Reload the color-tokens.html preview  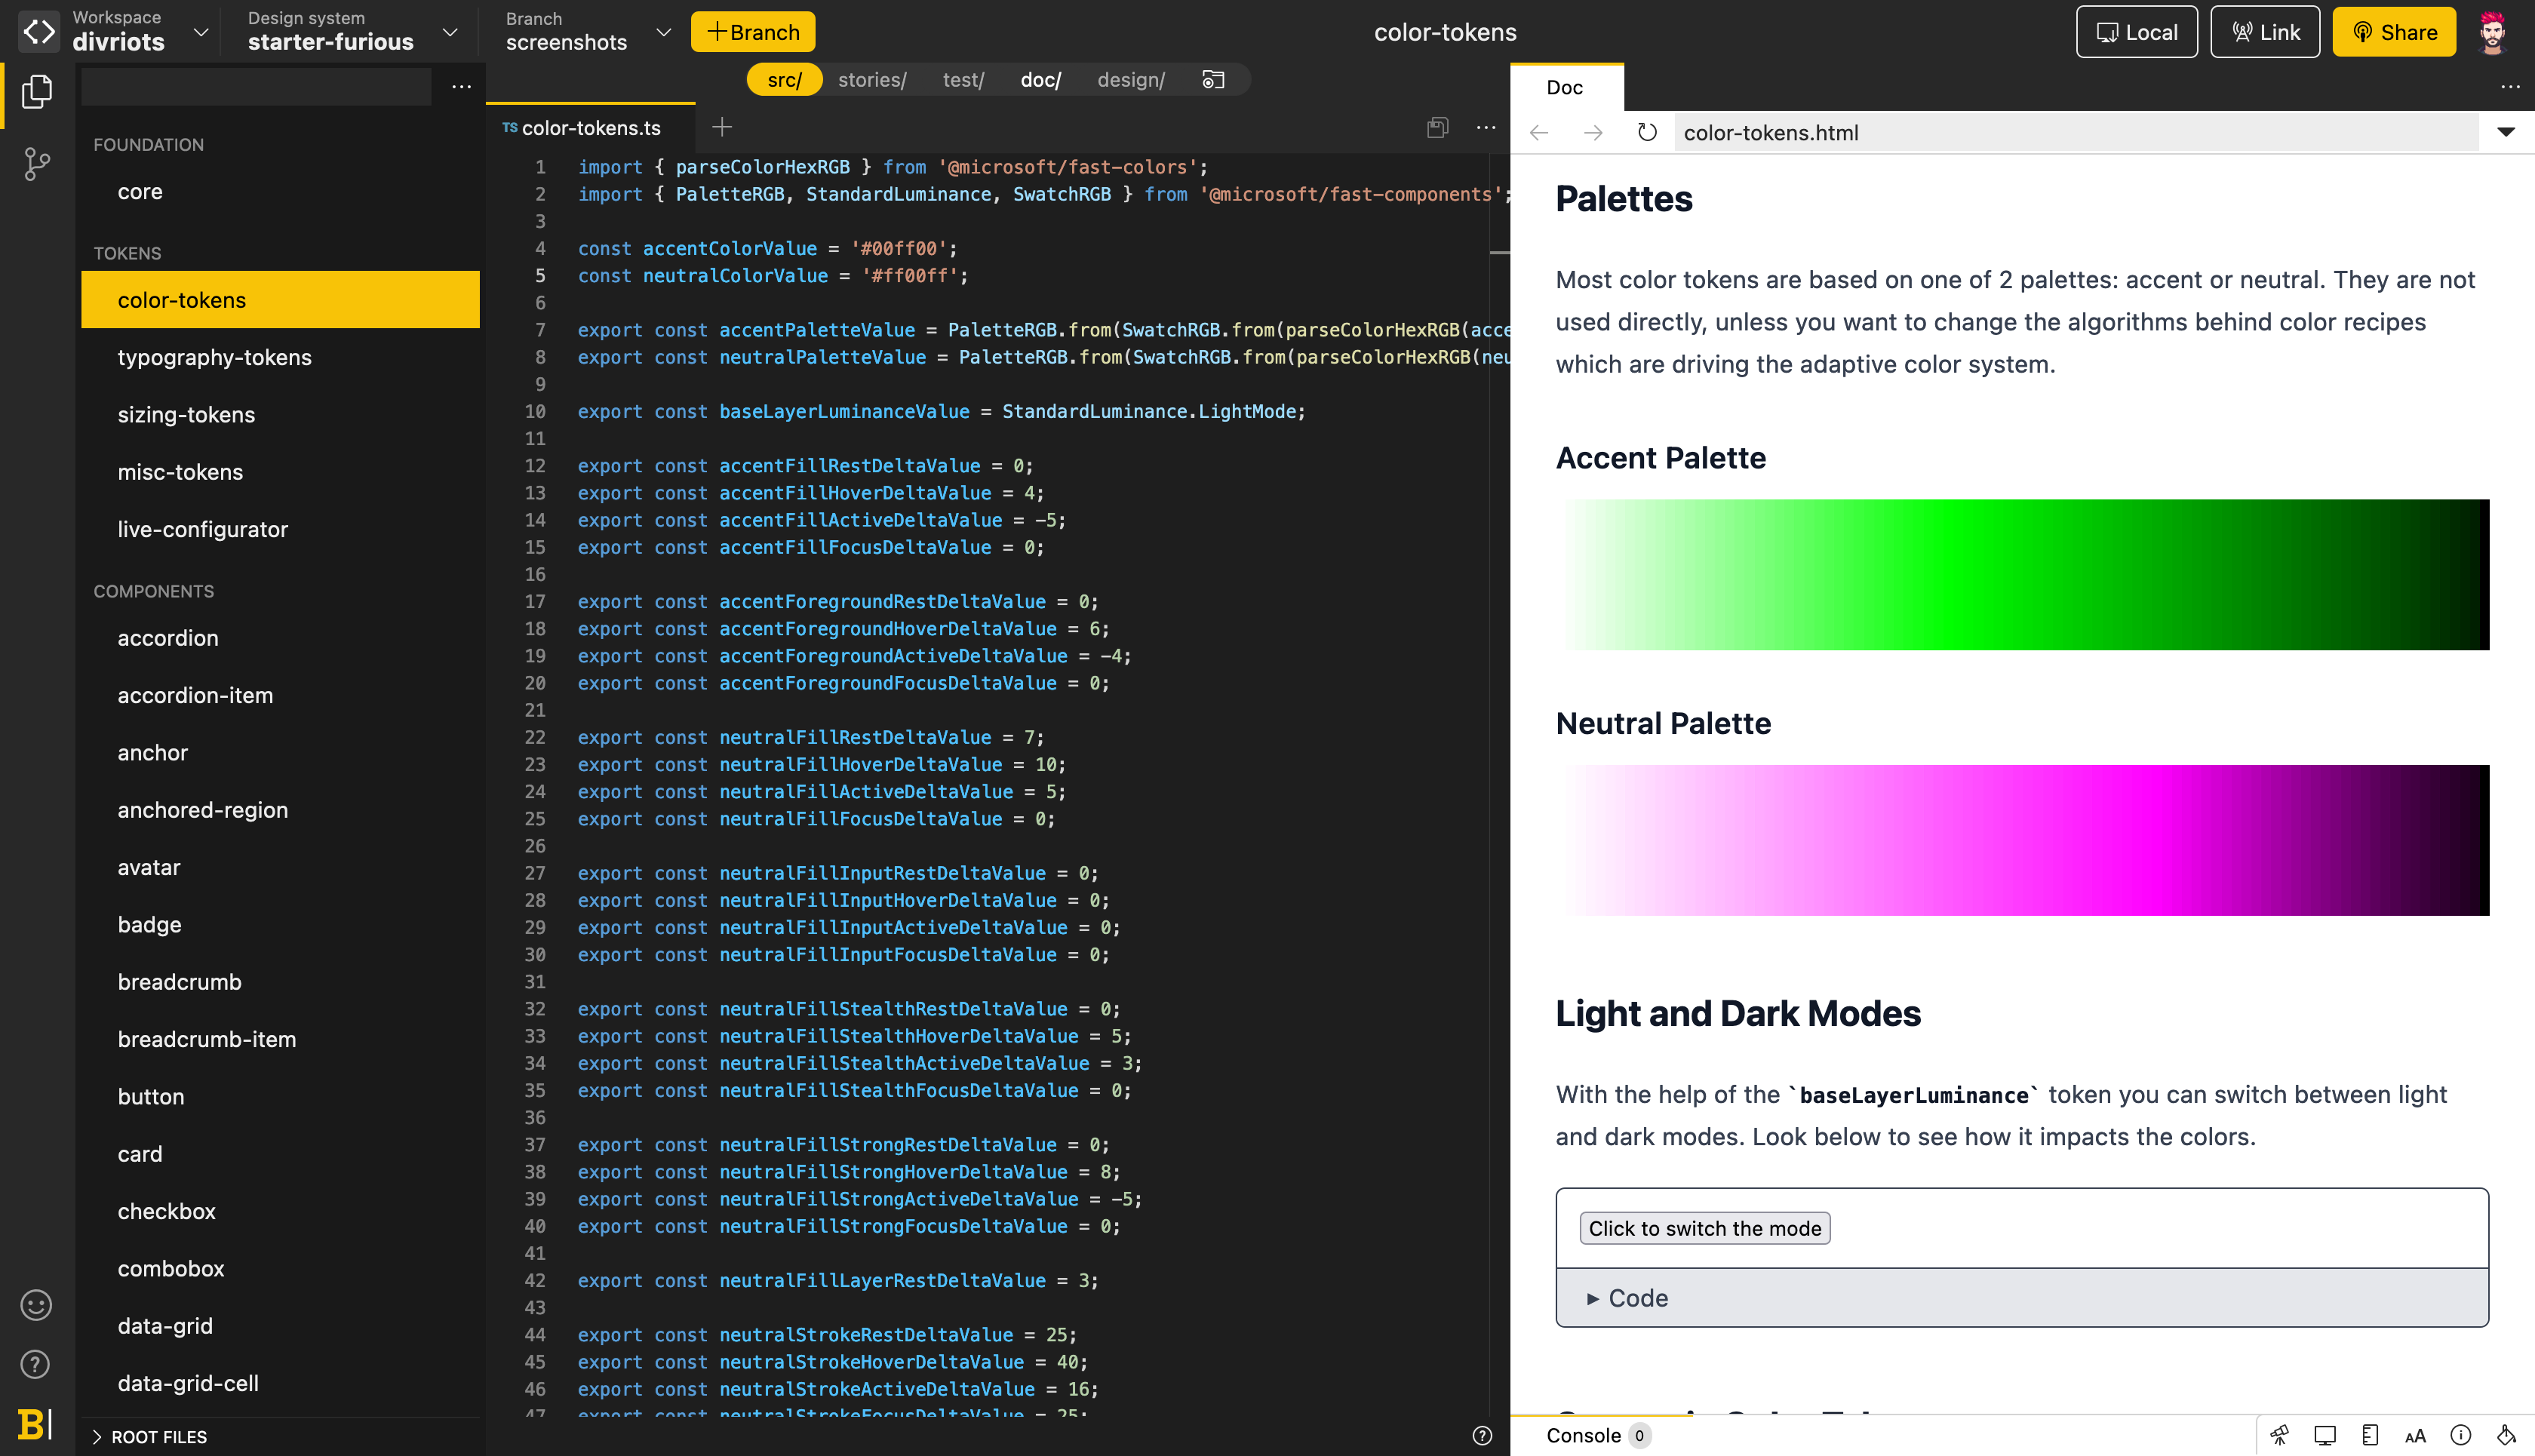pyautogui.click(x=1647, y=132)
